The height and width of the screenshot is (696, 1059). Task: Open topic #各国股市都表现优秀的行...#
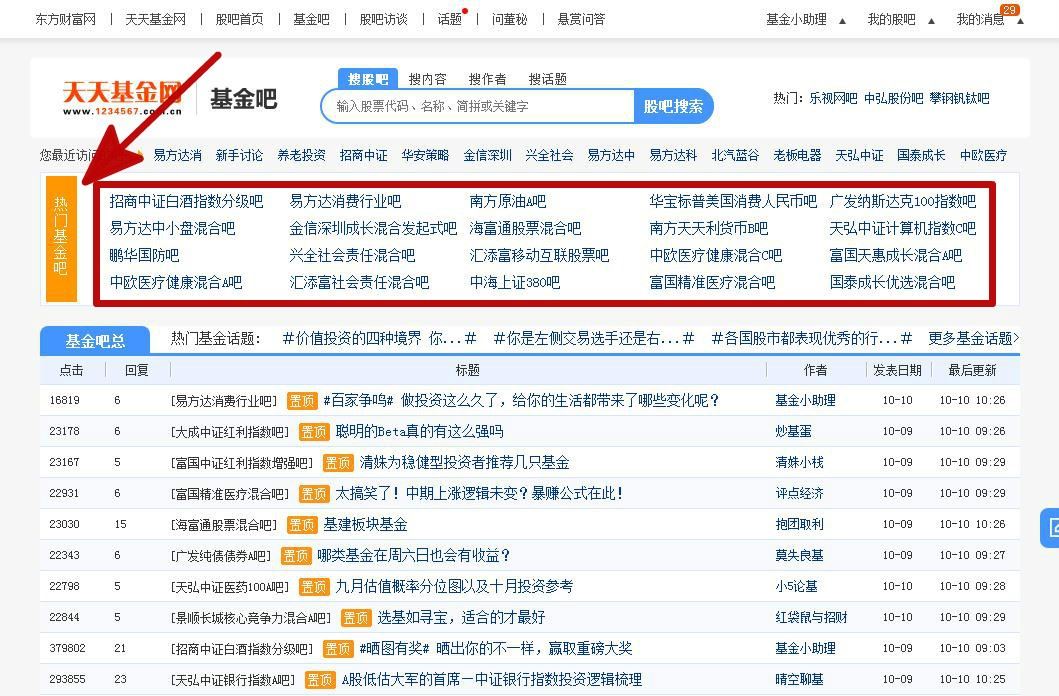point(812,338)
